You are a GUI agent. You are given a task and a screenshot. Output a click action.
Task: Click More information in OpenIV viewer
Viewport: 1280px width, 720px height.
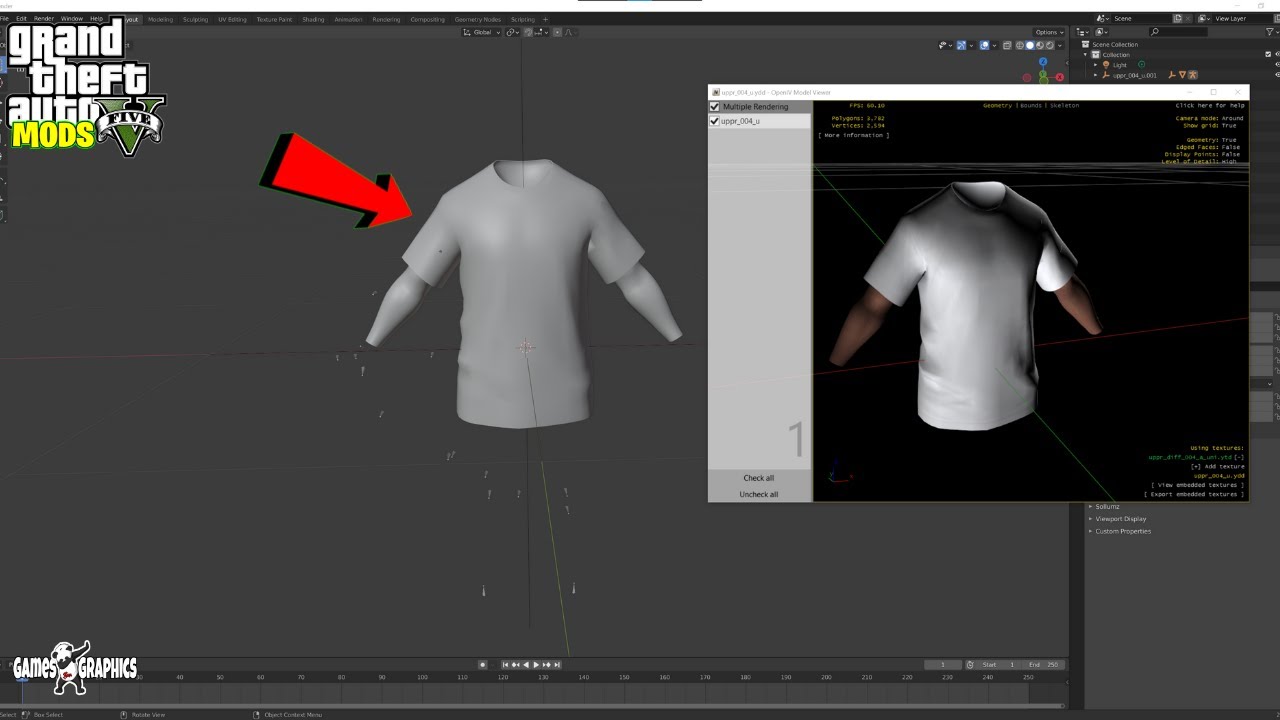(853, 135)
